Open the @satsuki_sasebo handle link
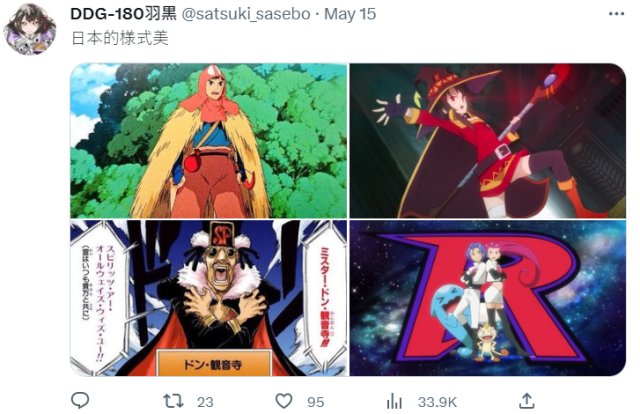The image size is (640, 414). pos(246,14)
